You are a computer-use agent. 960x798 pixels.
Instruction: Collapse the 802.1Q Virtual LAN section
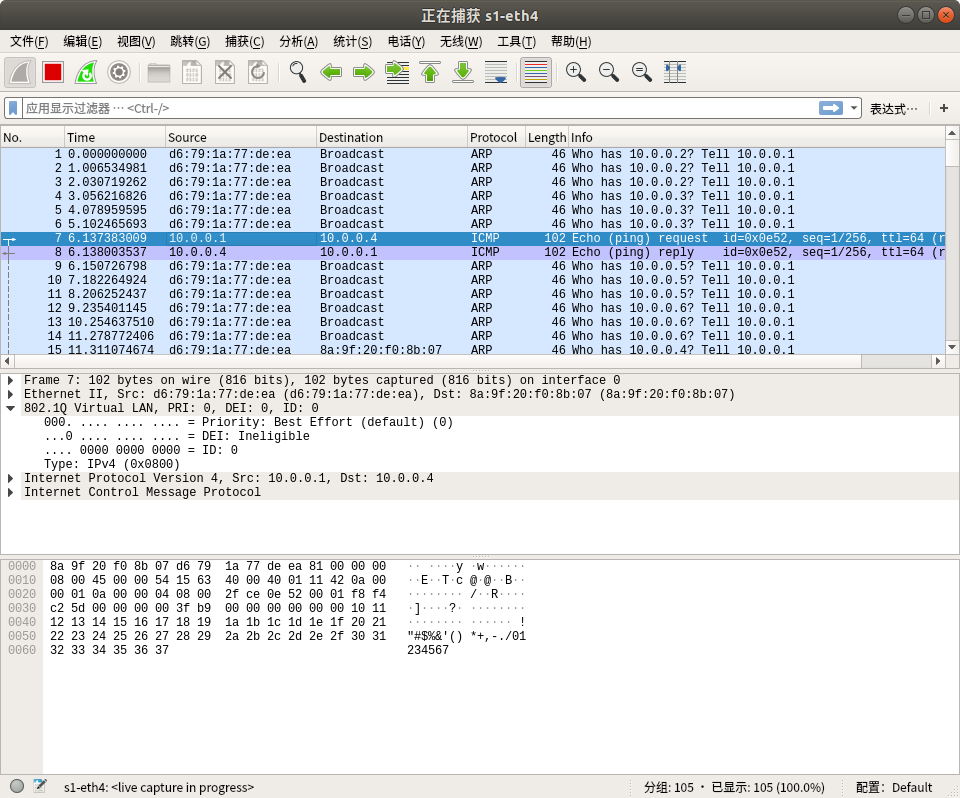(11, 408)
